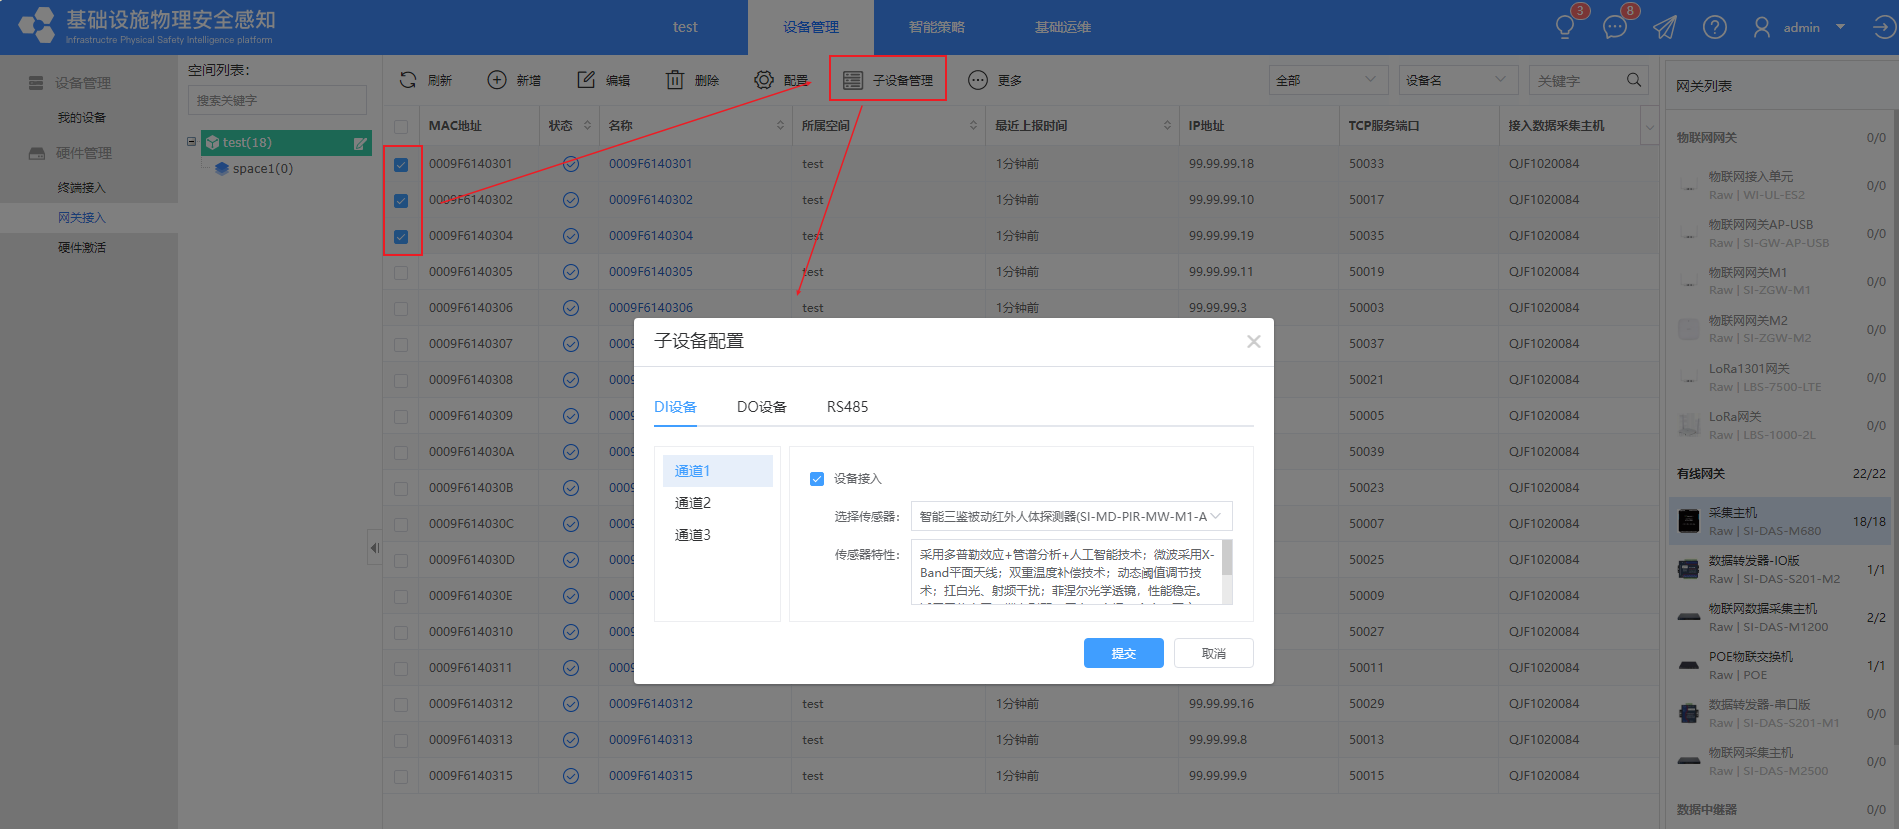The width and height of the screenshot is (1899, 829).
Task: Open the sensor selection dropdown
Action: pyautogui.click(x=1071, y=516)
